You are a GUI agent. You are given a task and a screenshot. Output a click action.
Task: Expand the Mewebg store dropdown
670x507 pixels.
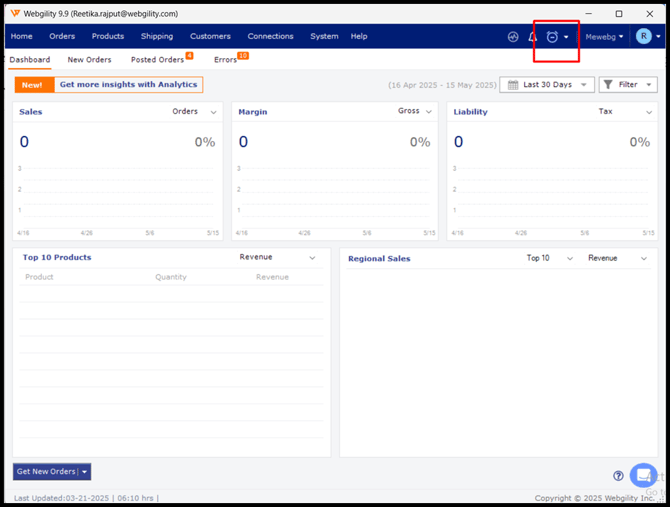pyautogui.click(x=604, y=37)
